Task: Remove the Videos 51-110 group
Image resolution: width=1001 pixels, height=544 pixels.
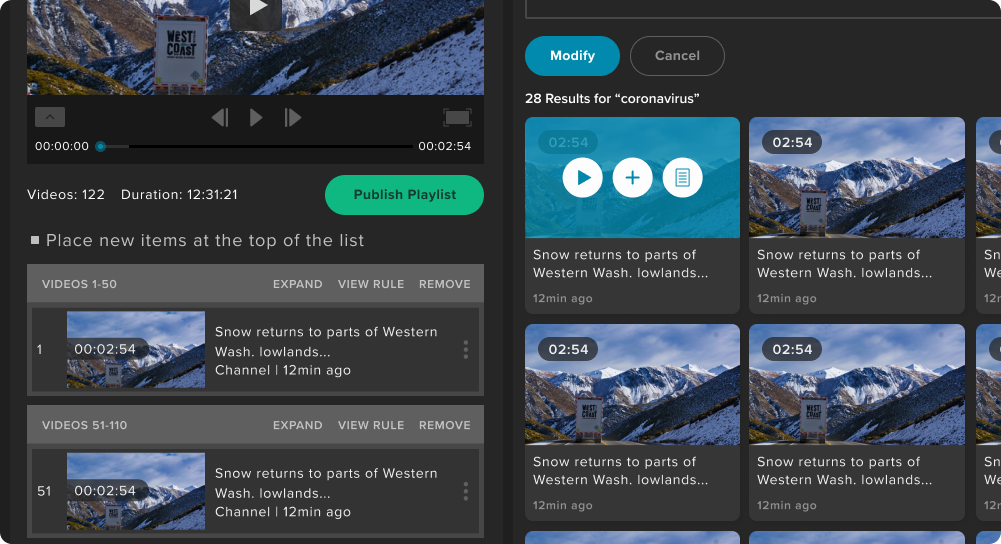Action: pyautogui.click(x=444, y=425)
